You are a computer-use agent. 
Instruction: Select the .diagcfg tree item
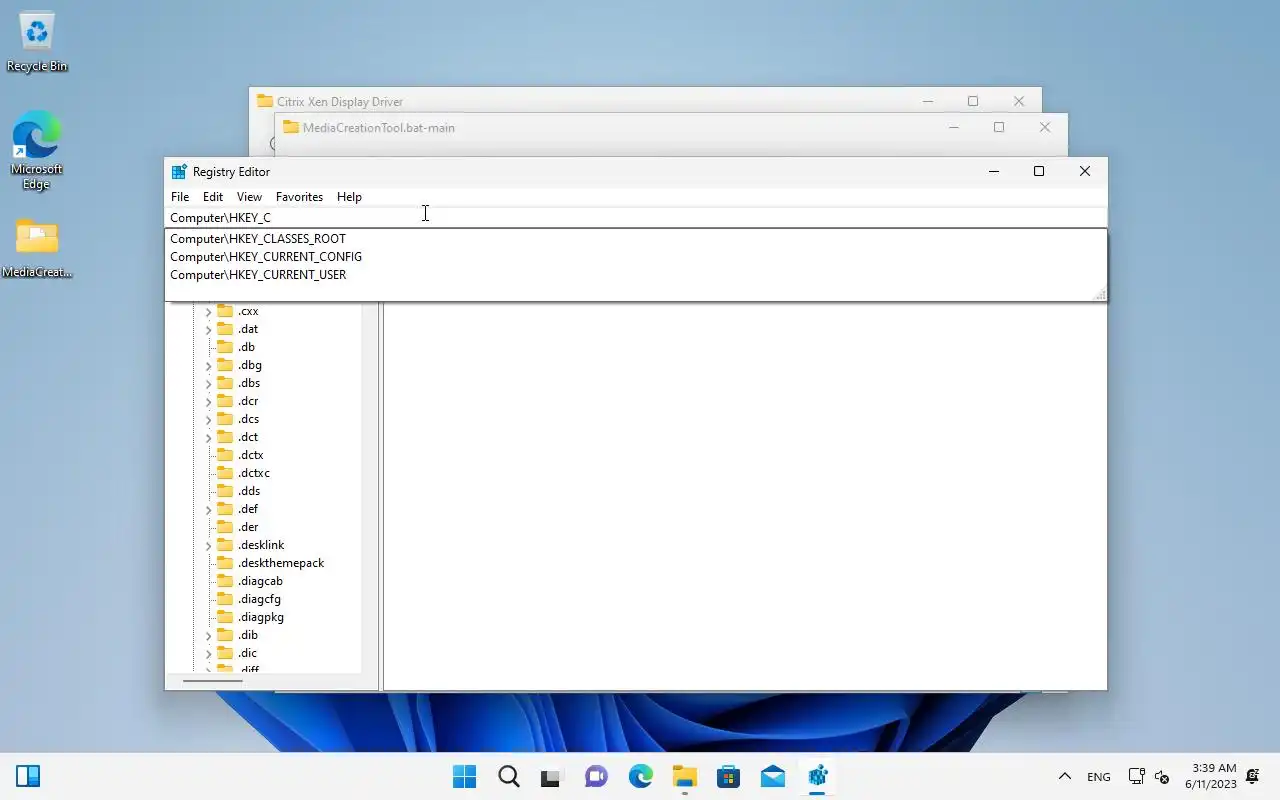[x=259, y=599]
